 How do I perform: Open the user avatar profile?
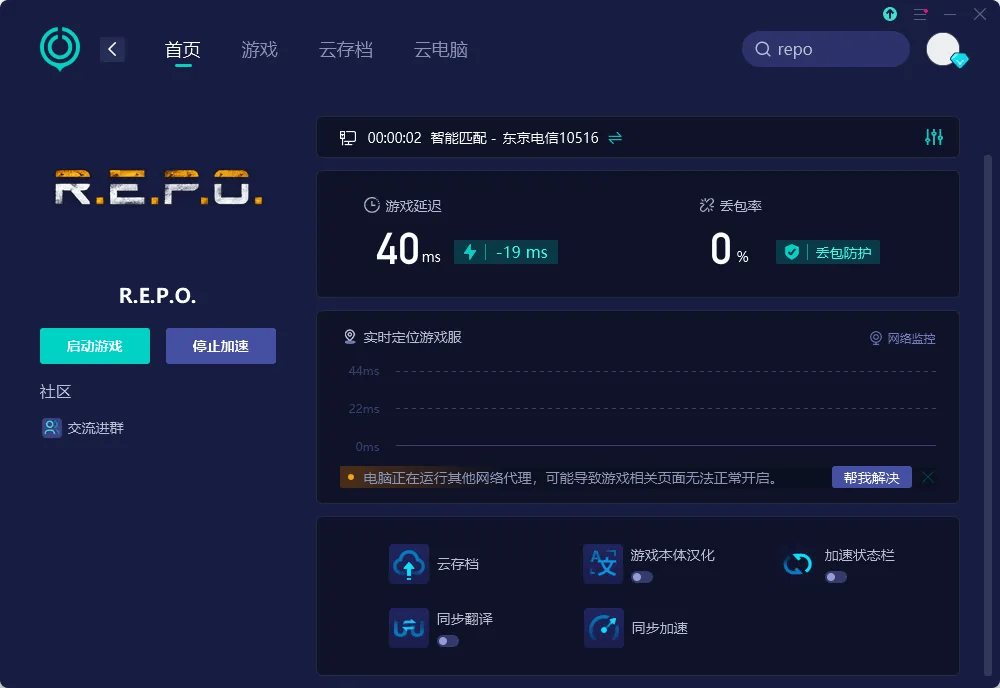(943, 49)
